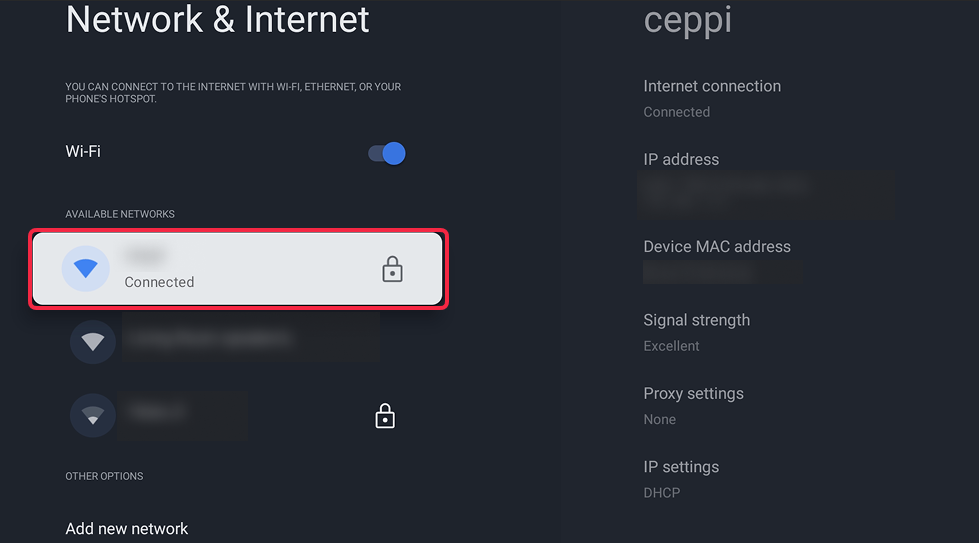Click the weak-signal Wi-Fi icon

tap(93, 415)
